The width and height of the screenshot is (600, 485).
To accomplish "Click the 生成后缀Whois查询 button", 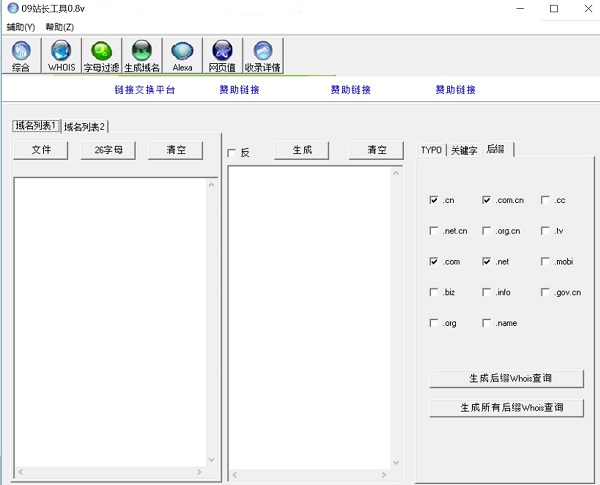I will coord(507,378).
